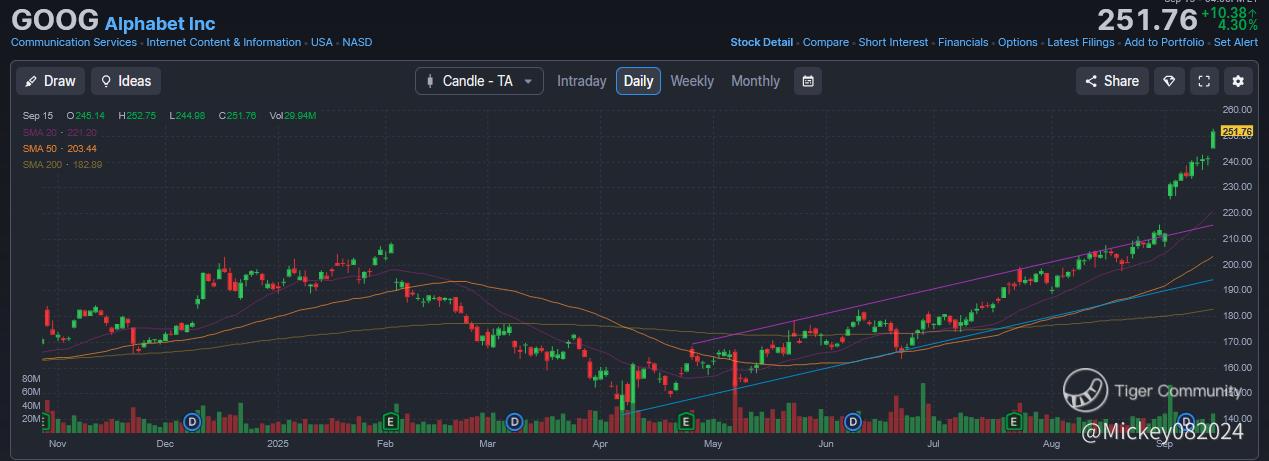
Task: Click the large 251.76 last price
Action: tap(1147, 20)
